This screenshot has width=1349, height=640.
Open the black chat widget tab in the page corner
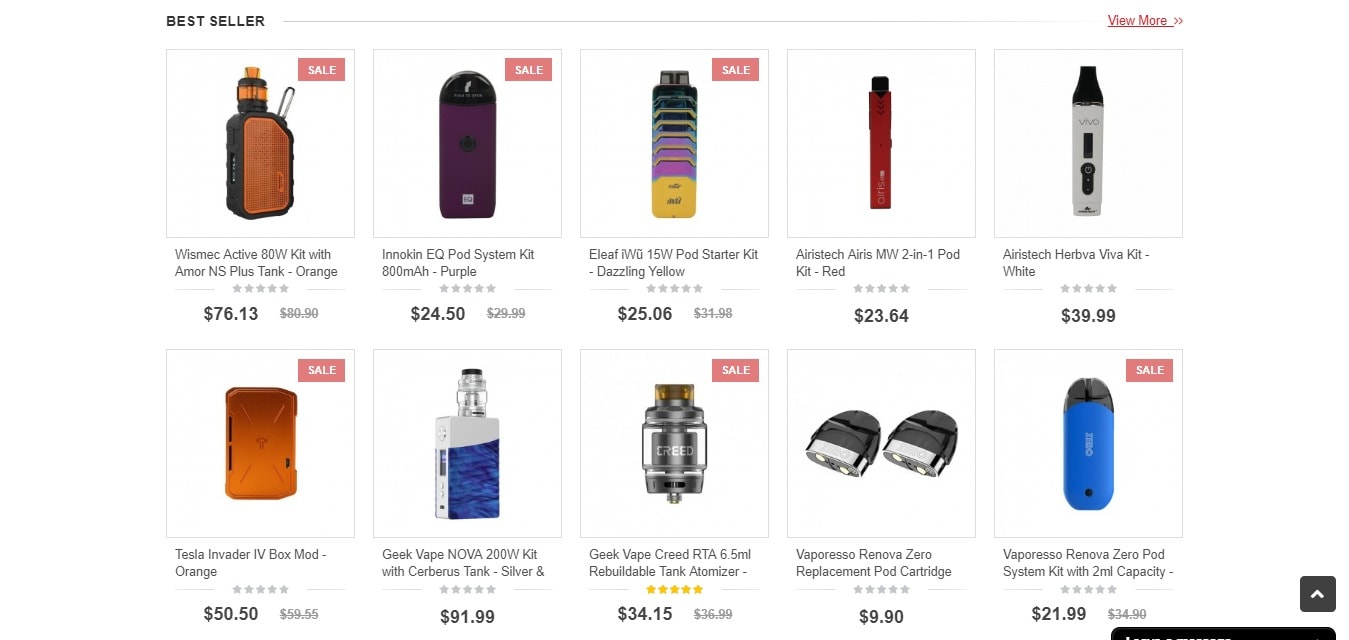click(1223, 634)
